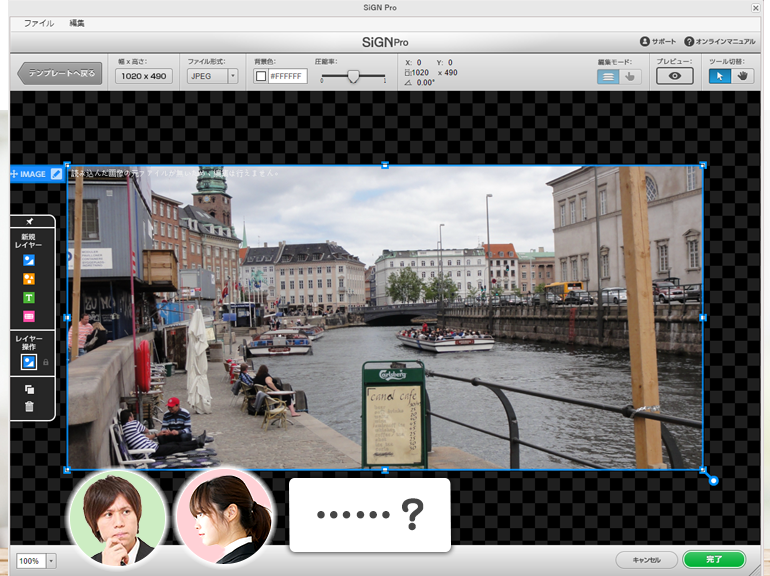
Task: Click the bottom-middle resize handle
Action: [x=385, y=470]
